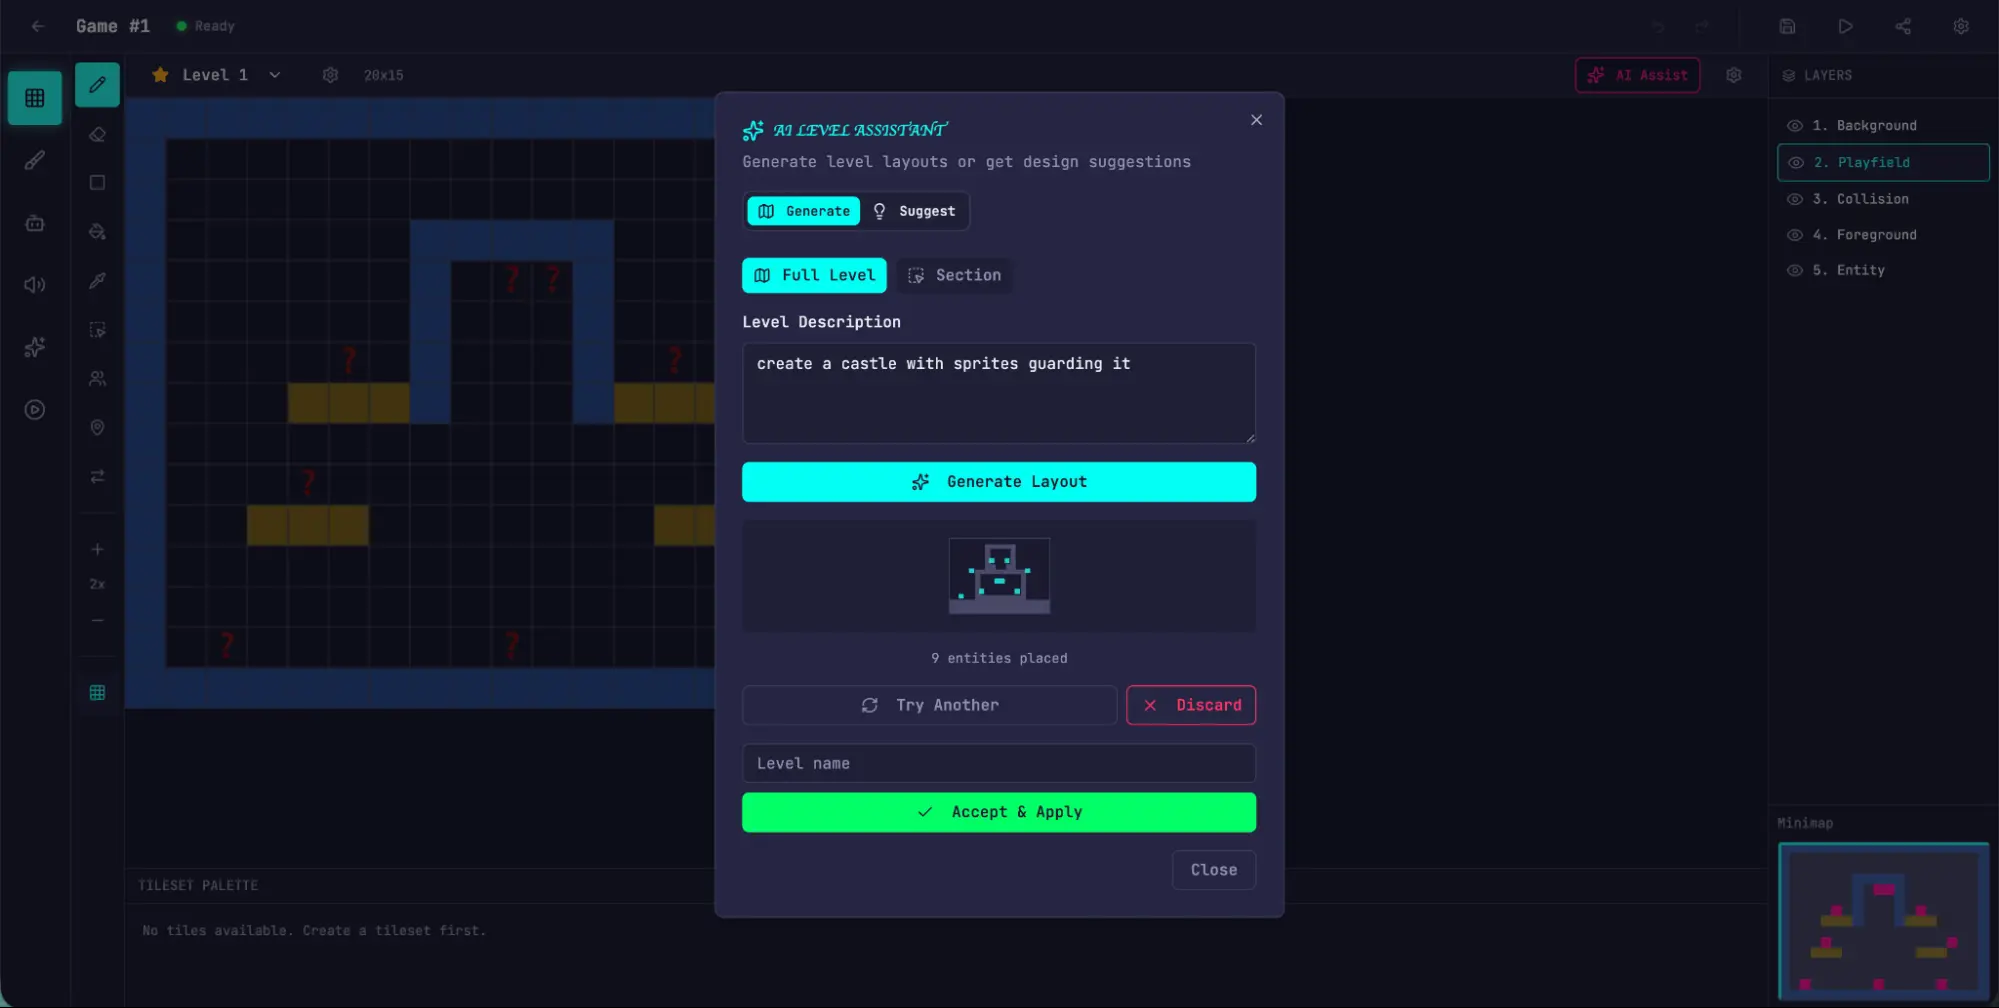Select the Rectangle tool
Image resolution: width=1999 pixels, height=1008 pixels.
[97, 183]
